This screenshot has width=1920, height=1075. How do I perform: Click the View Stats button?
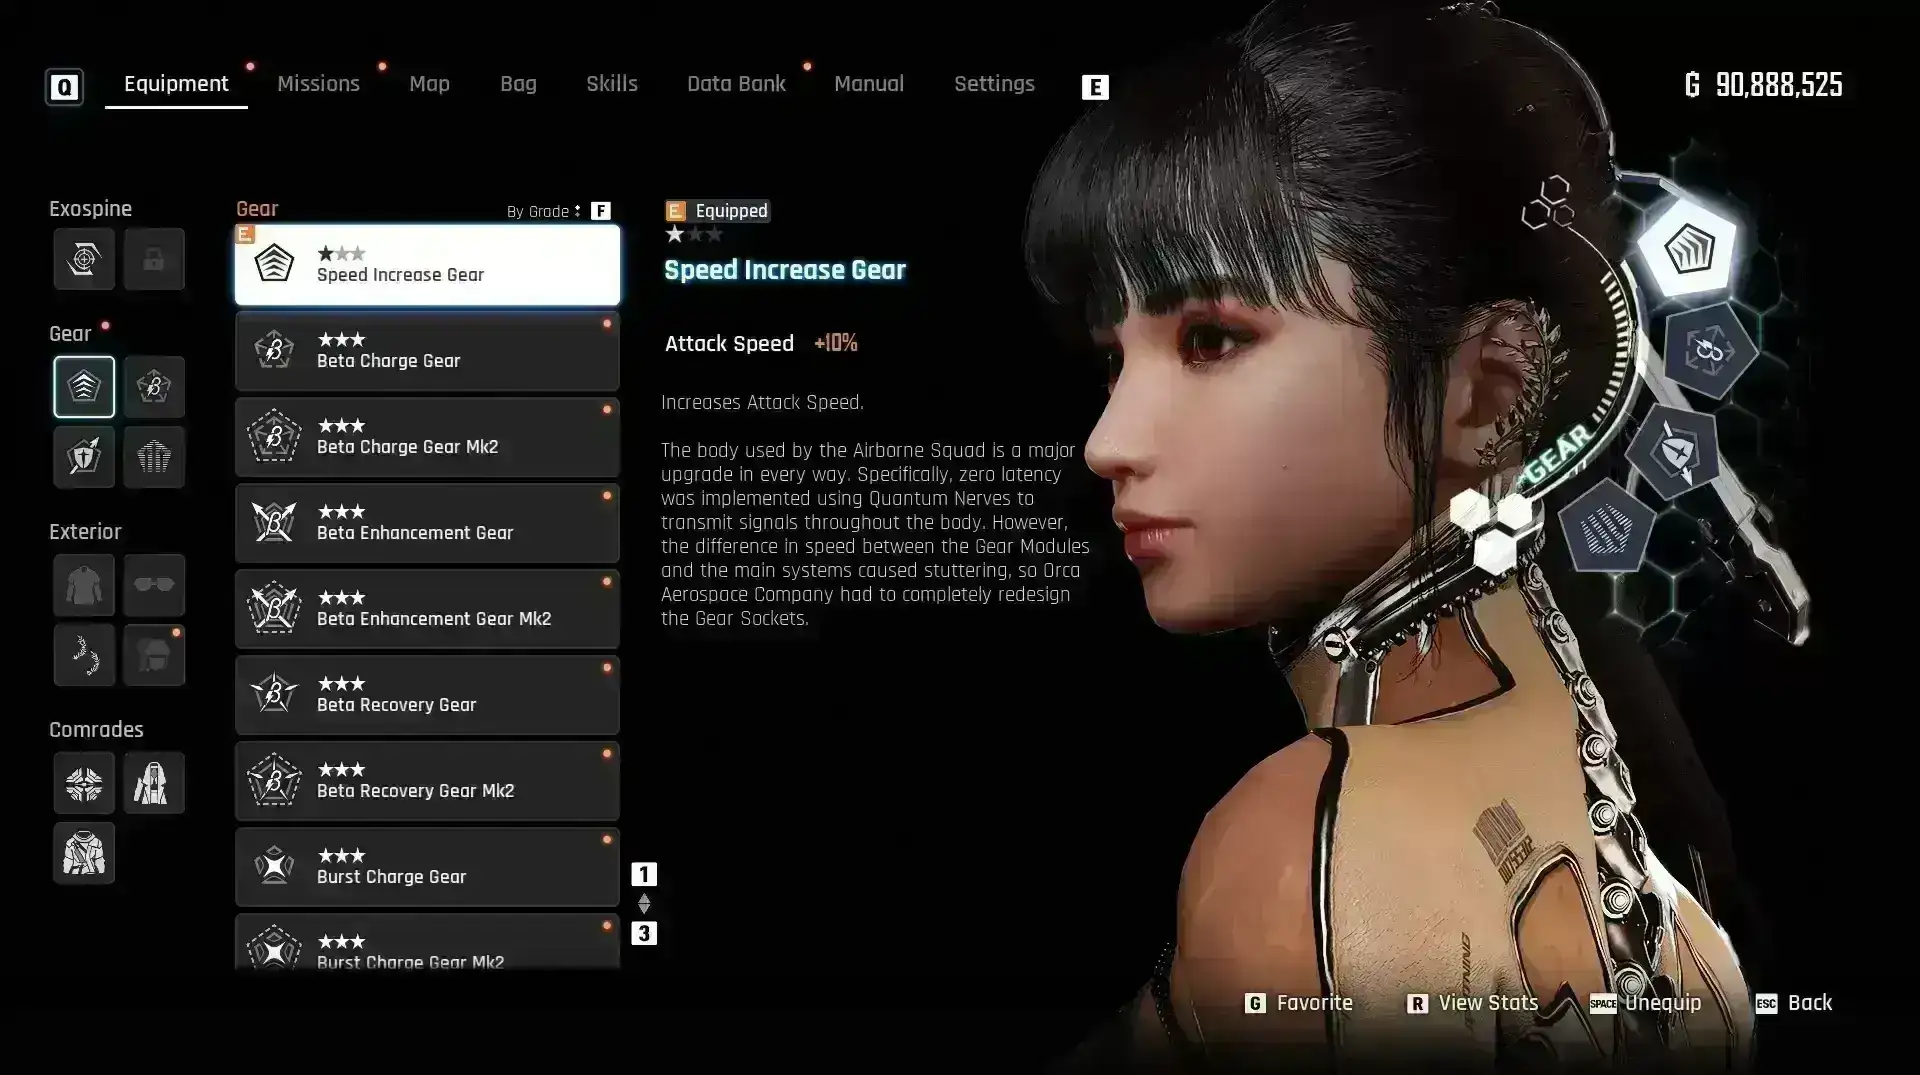point(1473,1003)
